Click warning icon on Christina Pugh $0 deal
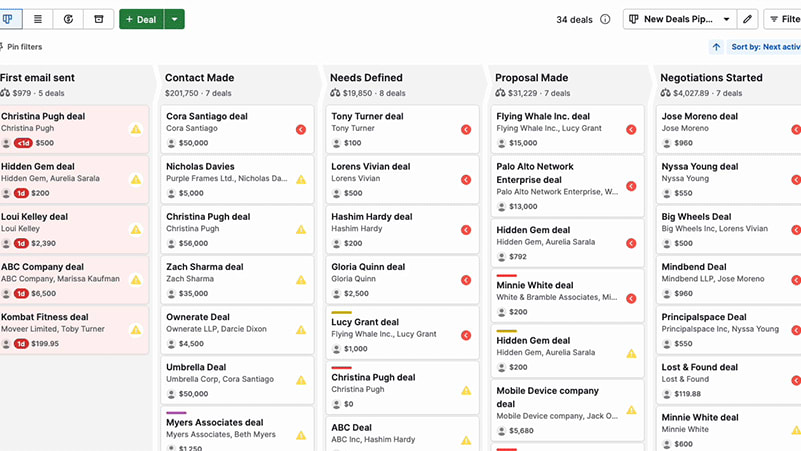The width and height of the screenshot is (801, 451). (466, 391)
